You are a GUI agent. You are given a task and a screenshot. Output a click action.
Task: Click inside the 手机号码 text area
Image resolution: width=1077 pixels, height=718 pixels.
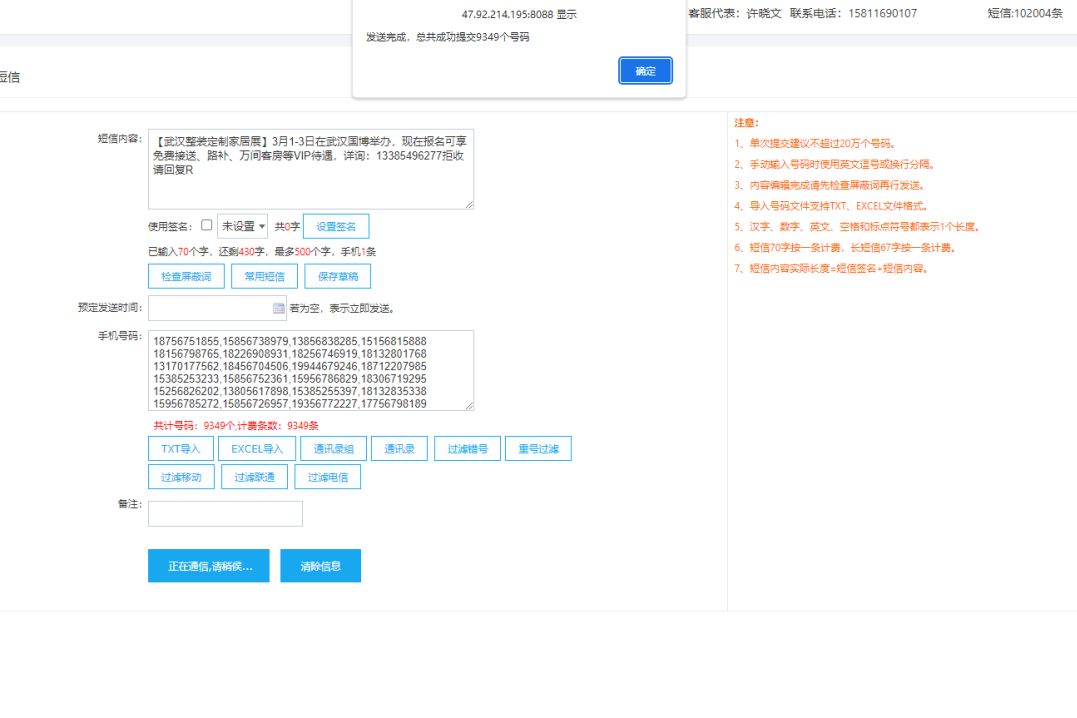tap(310, 370)
